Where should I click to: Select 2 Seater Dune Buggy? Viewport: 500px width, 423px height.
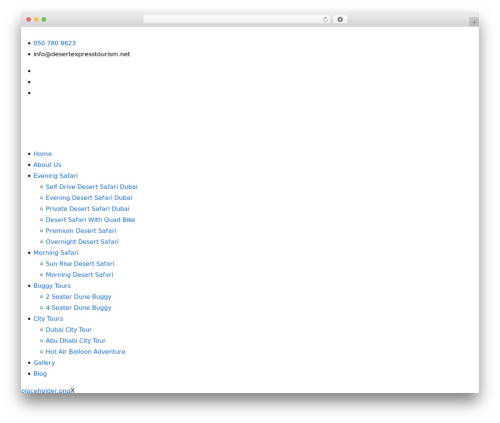pos(78,297)
